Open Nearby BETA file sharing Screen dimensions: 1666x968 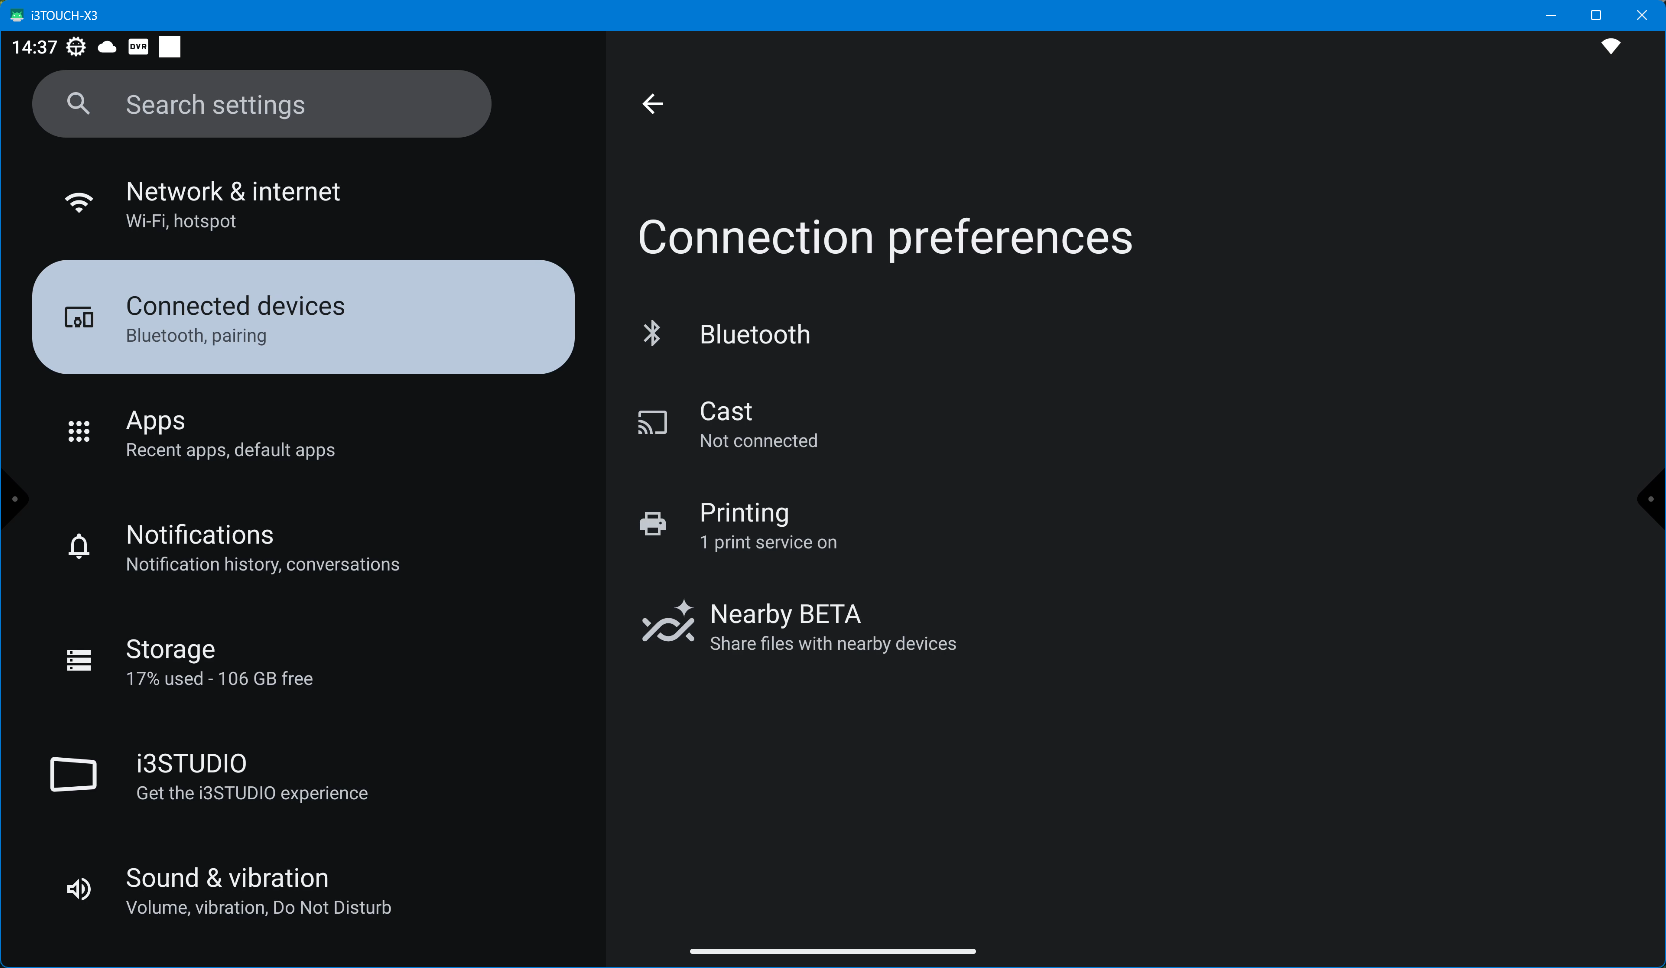click(832, 627)
